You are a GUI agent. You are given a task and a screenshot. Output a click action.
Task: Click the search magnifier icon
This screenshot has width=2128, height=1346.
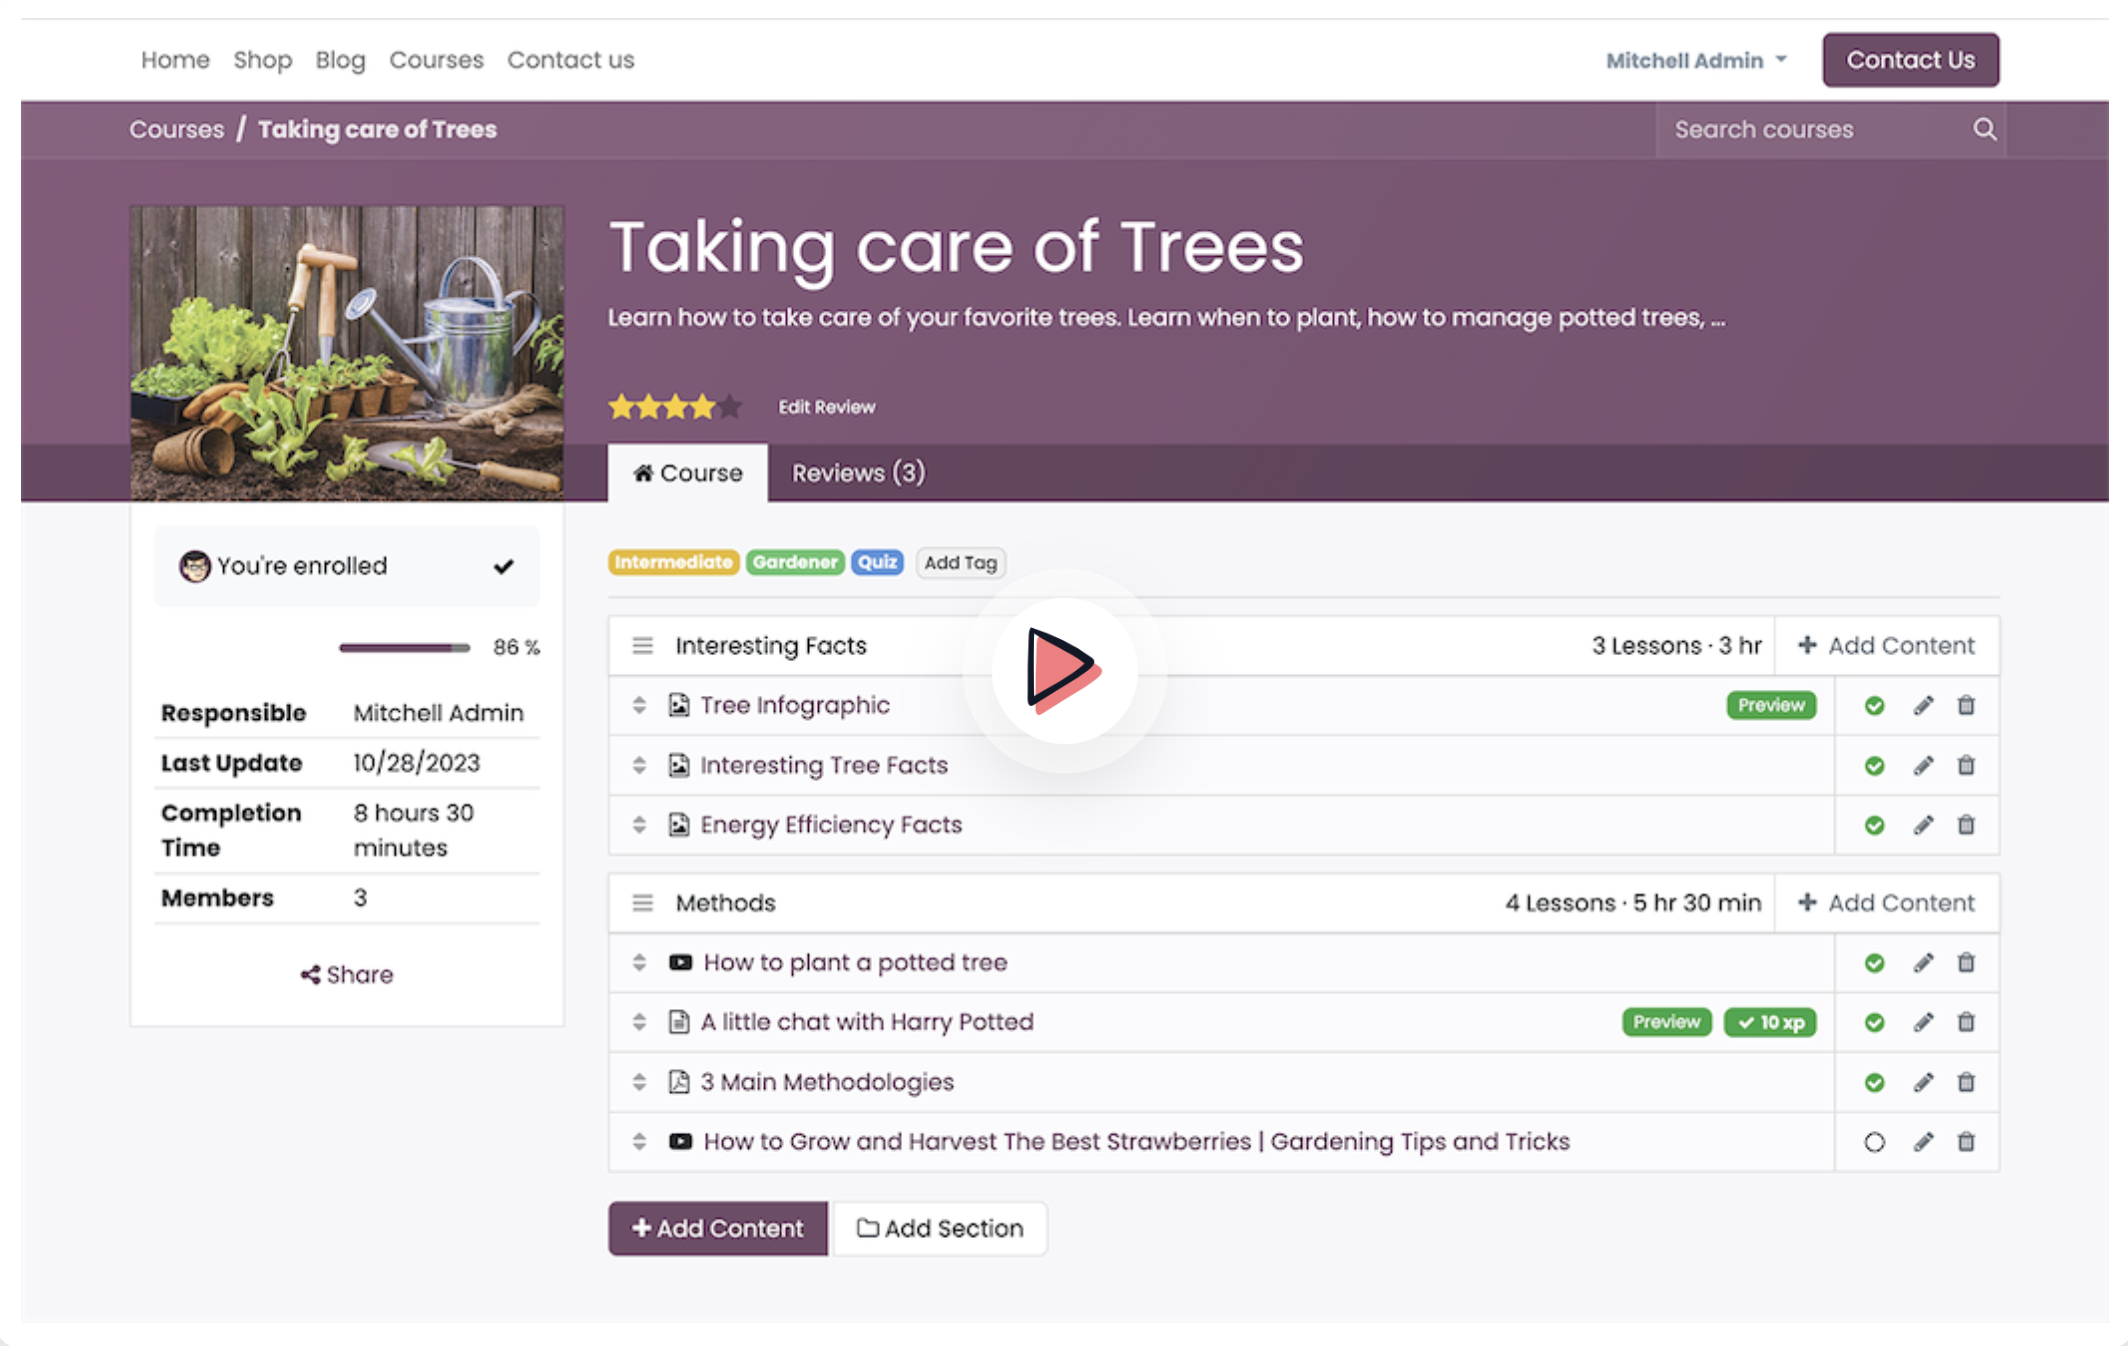pos(1984,129)
